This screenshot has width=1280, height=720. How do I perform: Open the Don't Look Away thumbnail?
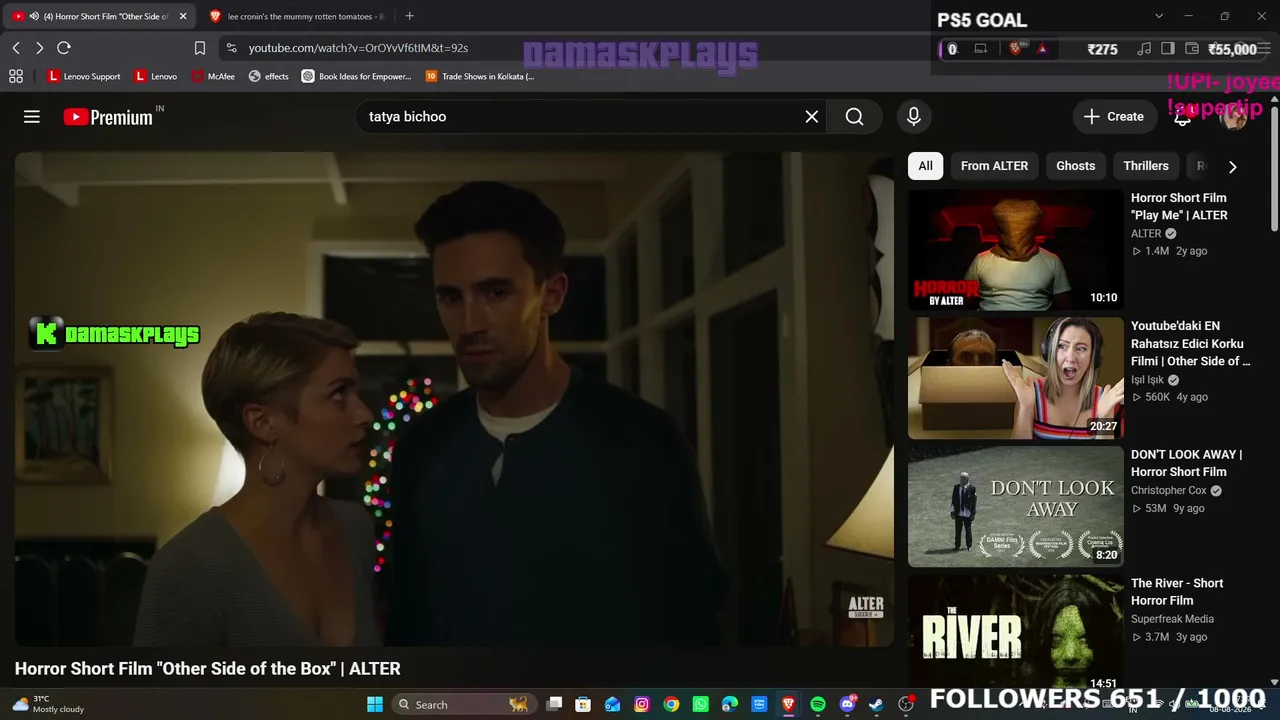[1015, 507]
